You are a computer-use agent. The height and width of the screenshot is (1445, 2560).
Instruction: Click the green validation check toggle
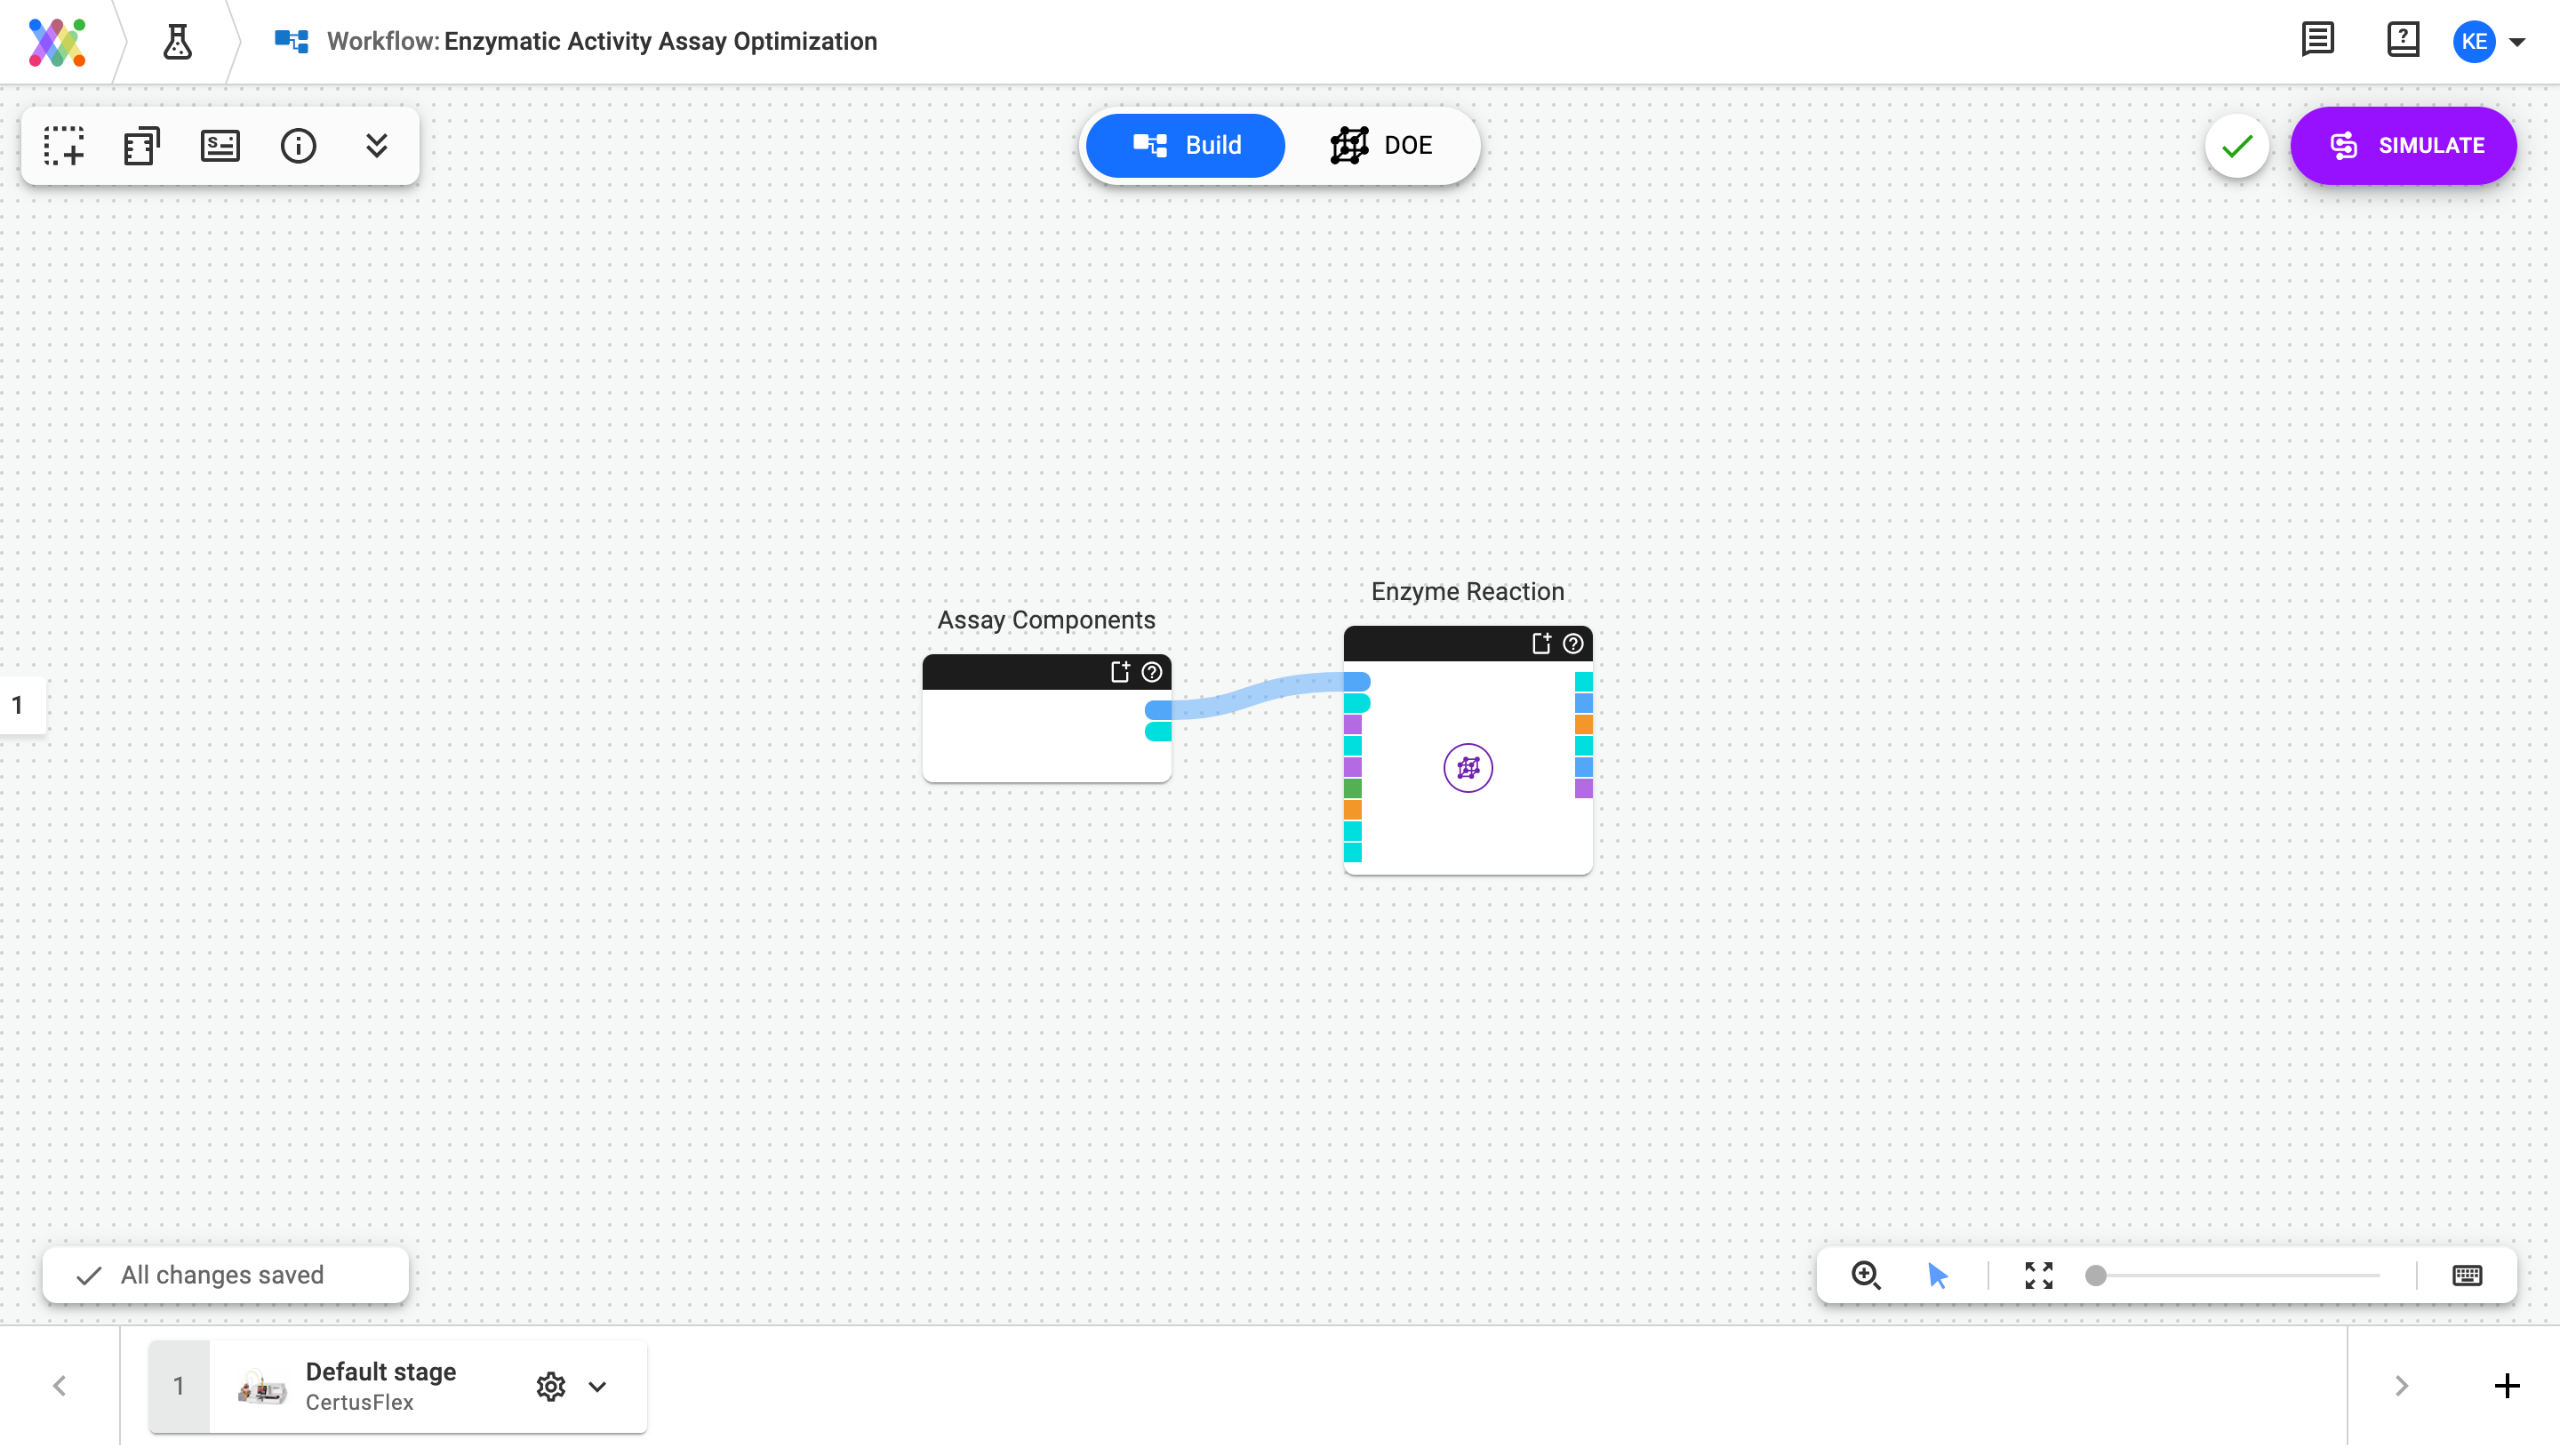[x=2236, y=146]
